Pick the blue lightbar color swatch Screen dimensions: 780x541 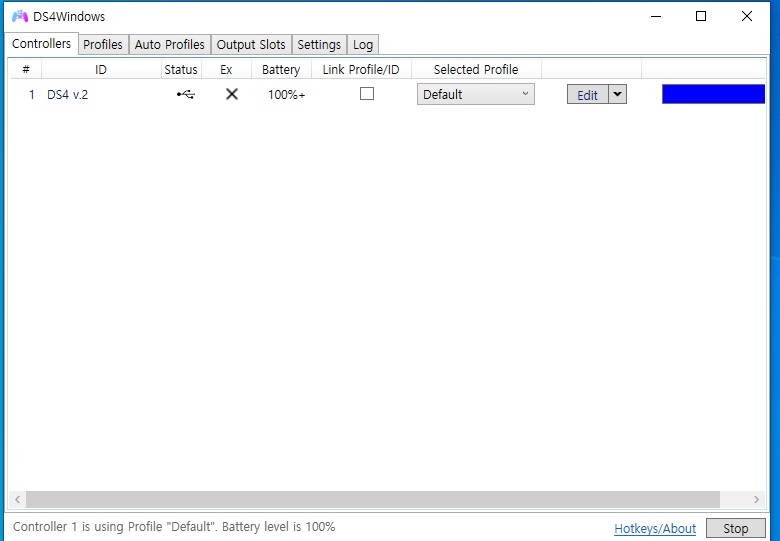coord(713,94)
